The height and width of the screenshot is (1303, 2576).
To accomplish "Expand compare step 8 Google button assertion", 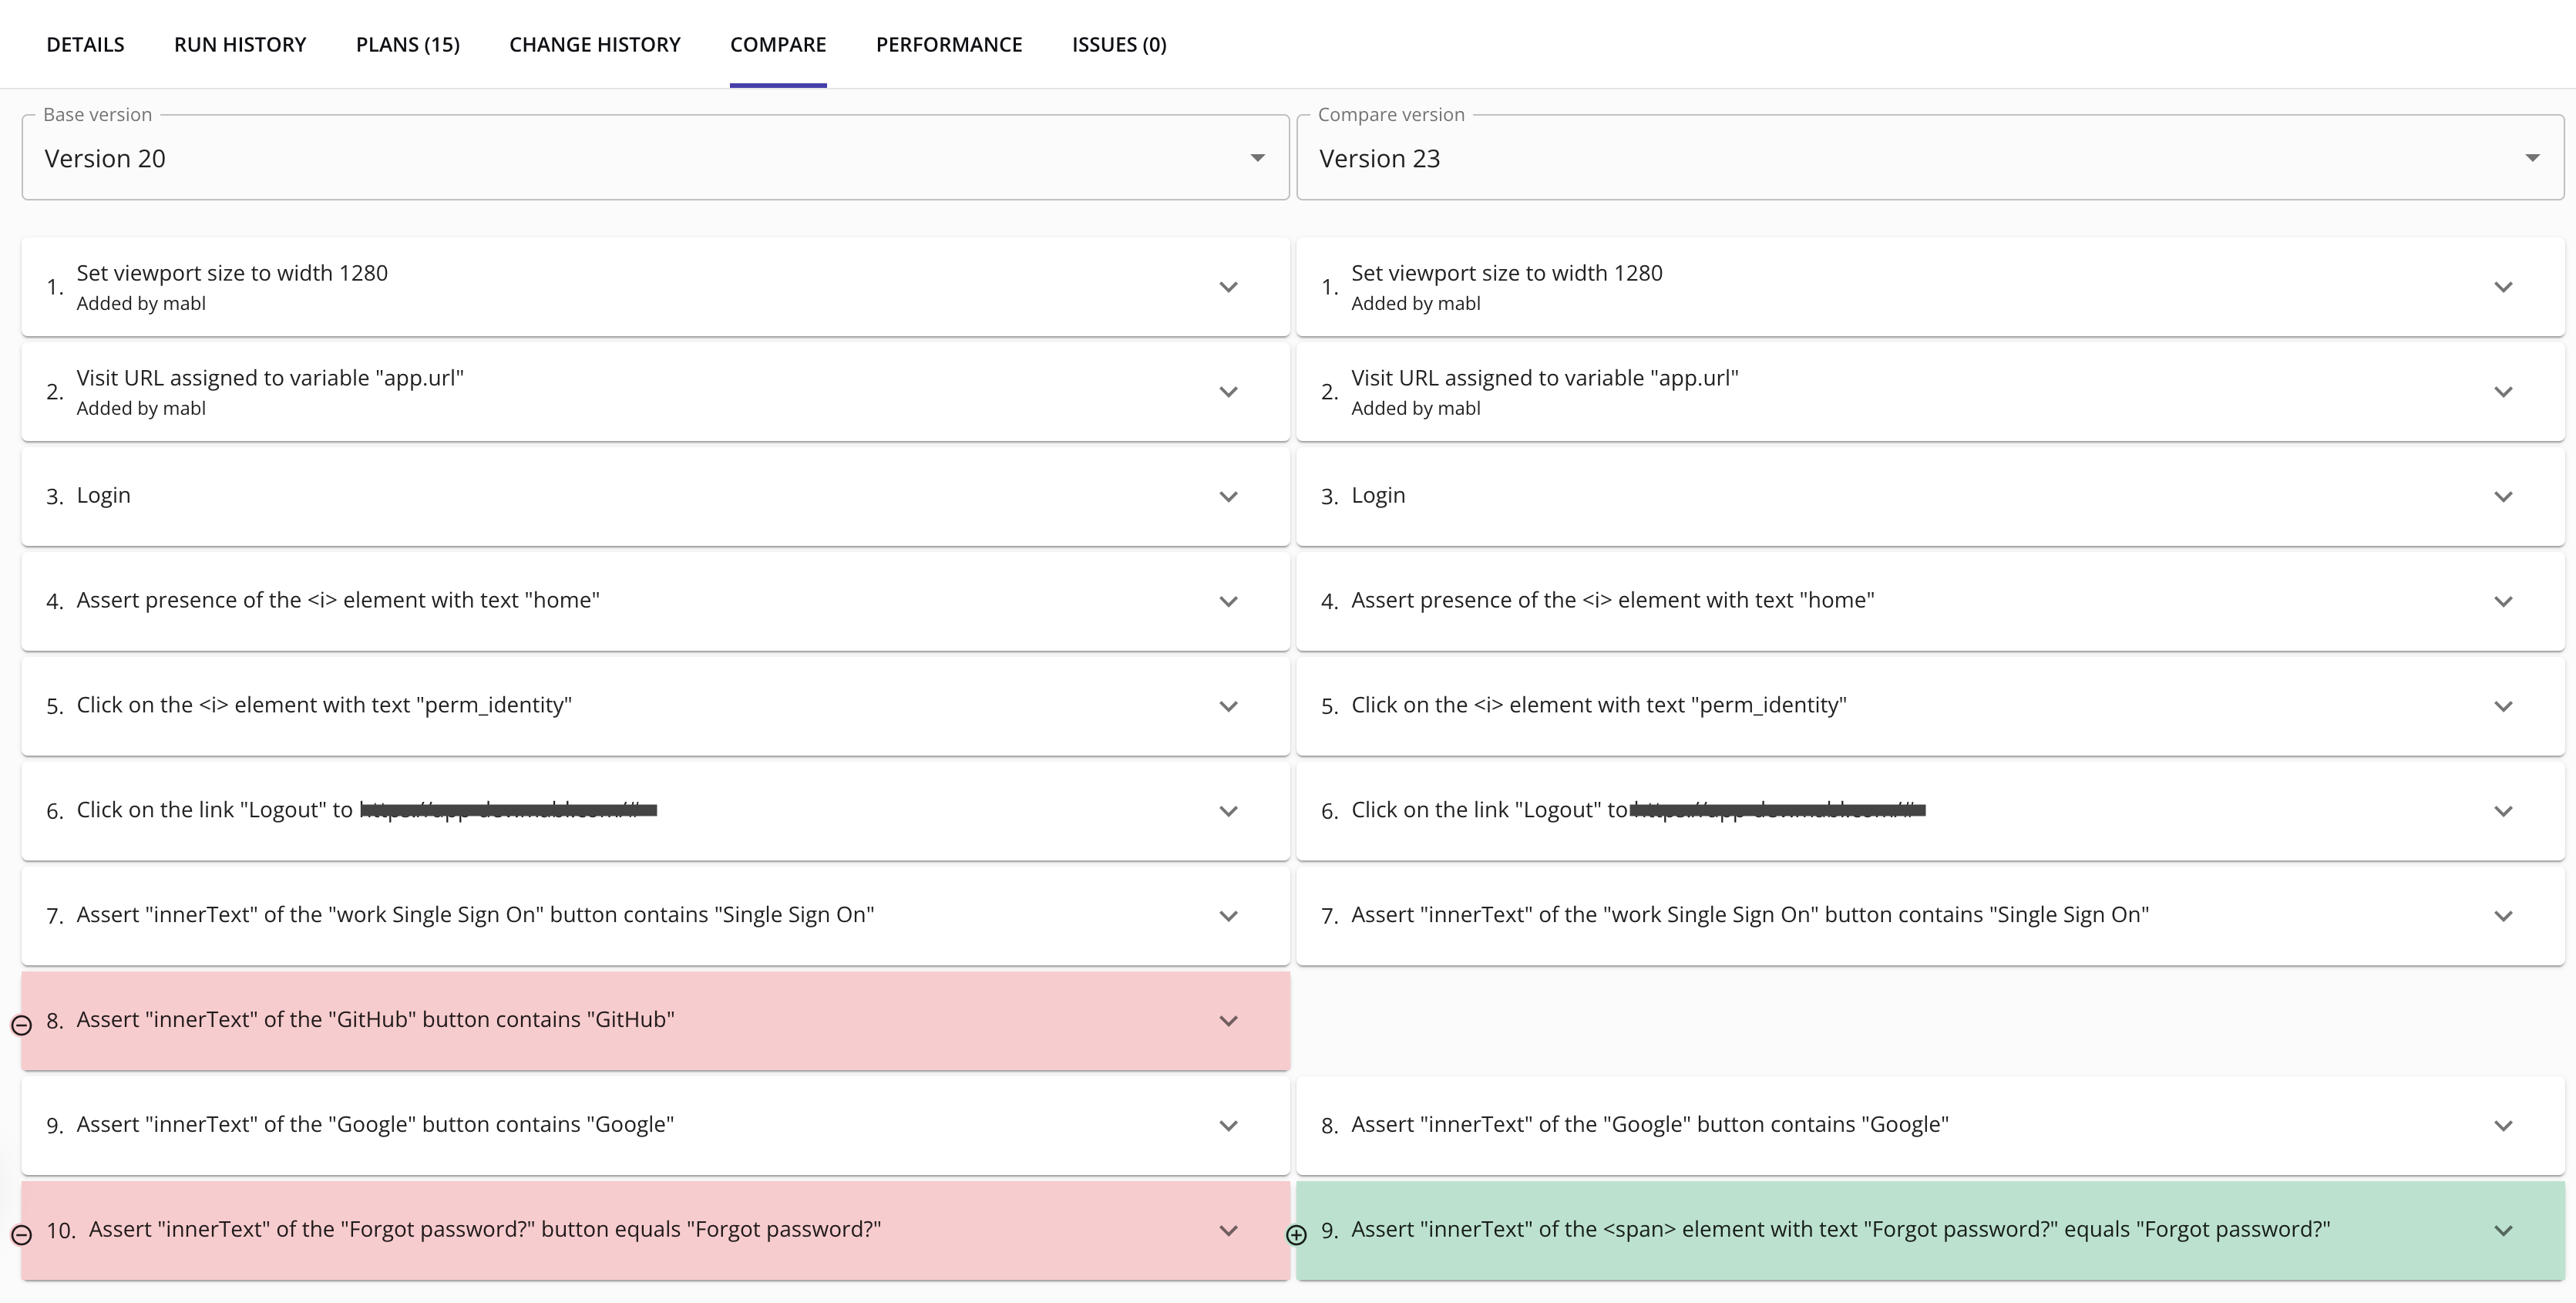I will click(x=2503, y=1126).
